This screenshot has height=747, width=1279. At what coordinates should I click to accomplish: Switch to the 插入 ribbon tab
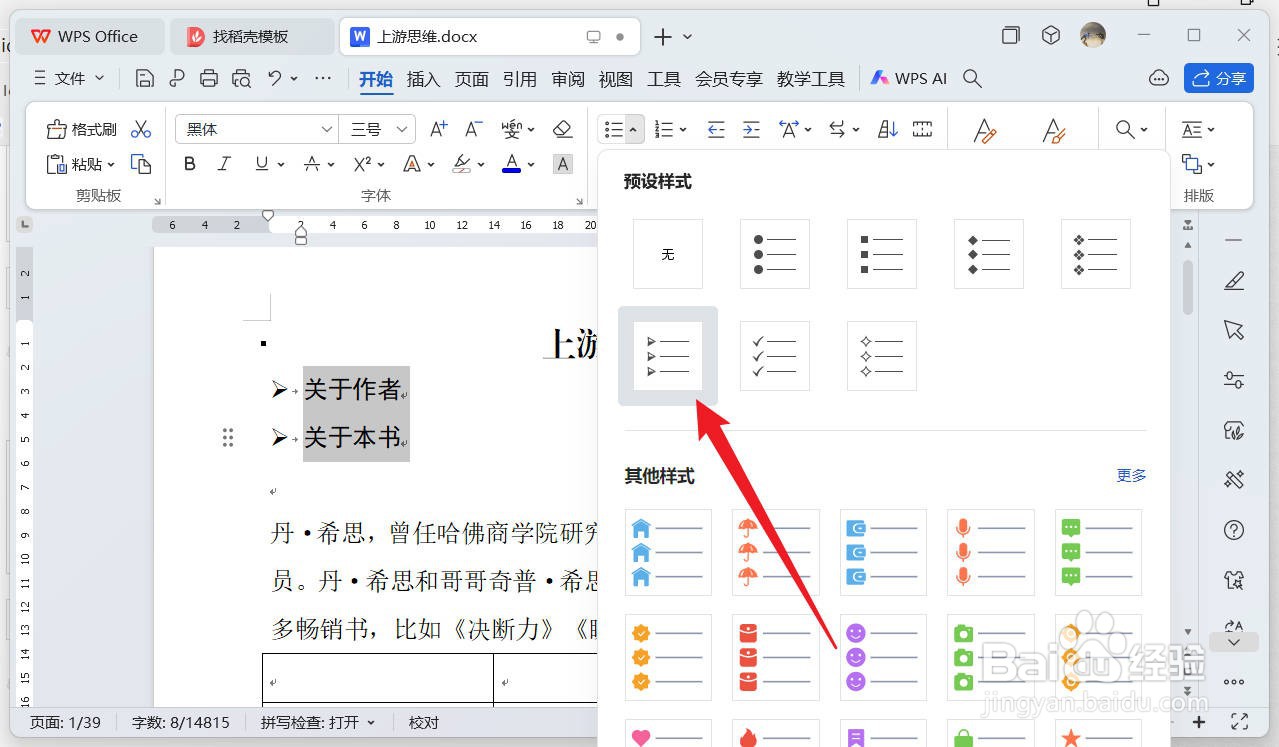click(x=423, y=78)
